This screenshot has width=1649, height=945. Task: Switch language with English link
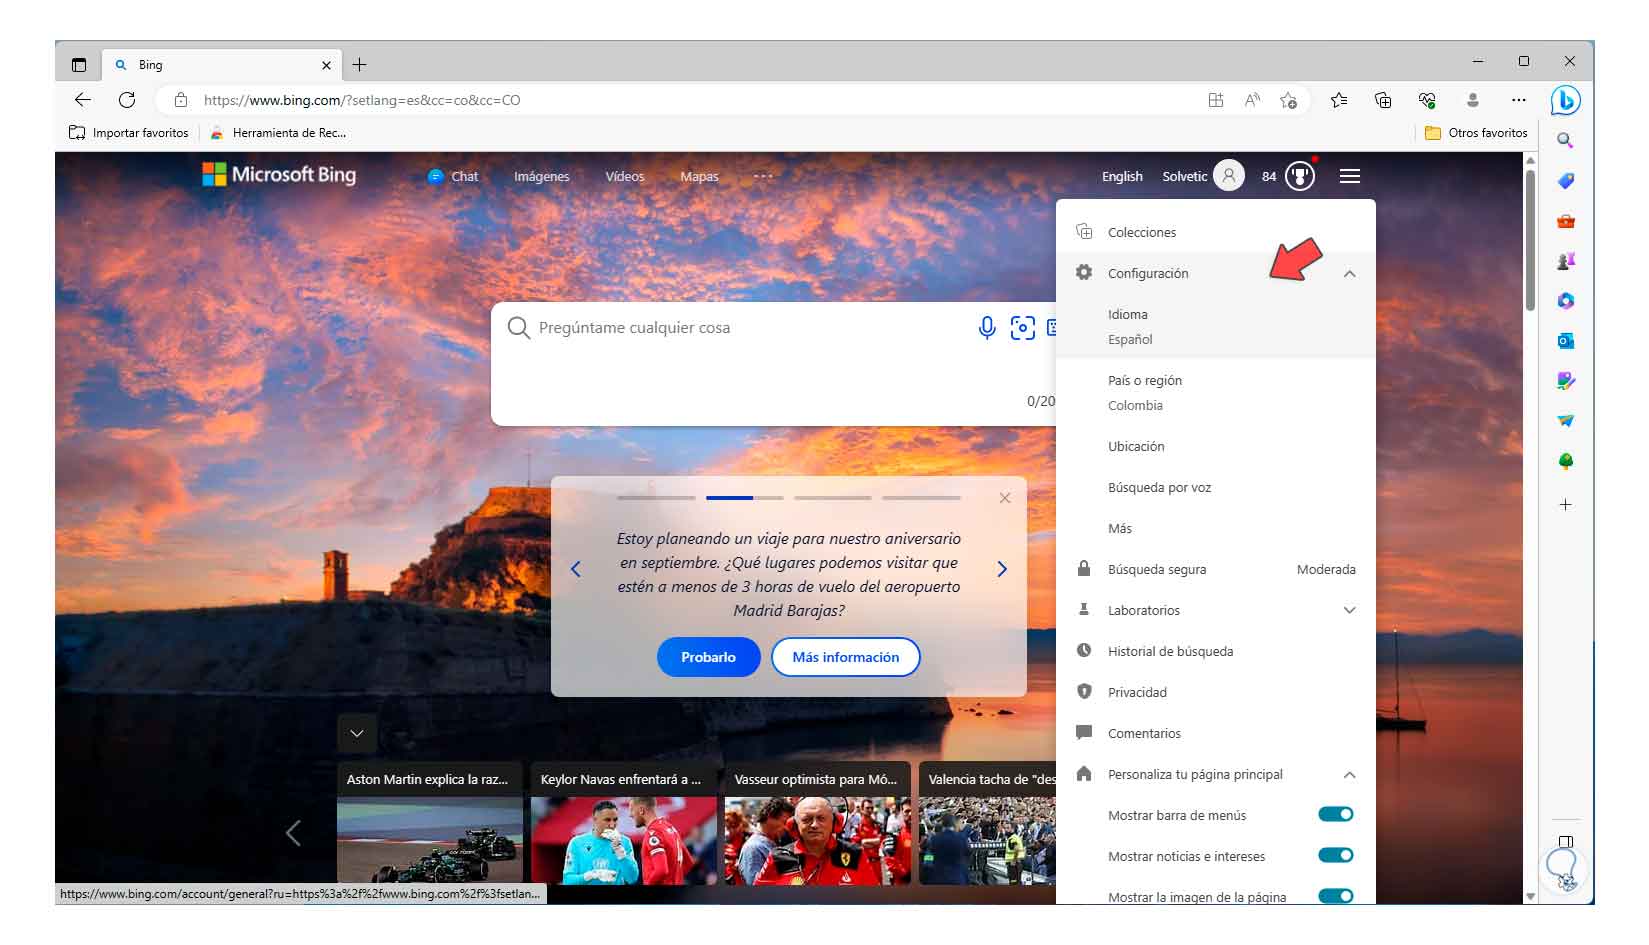1122,177
